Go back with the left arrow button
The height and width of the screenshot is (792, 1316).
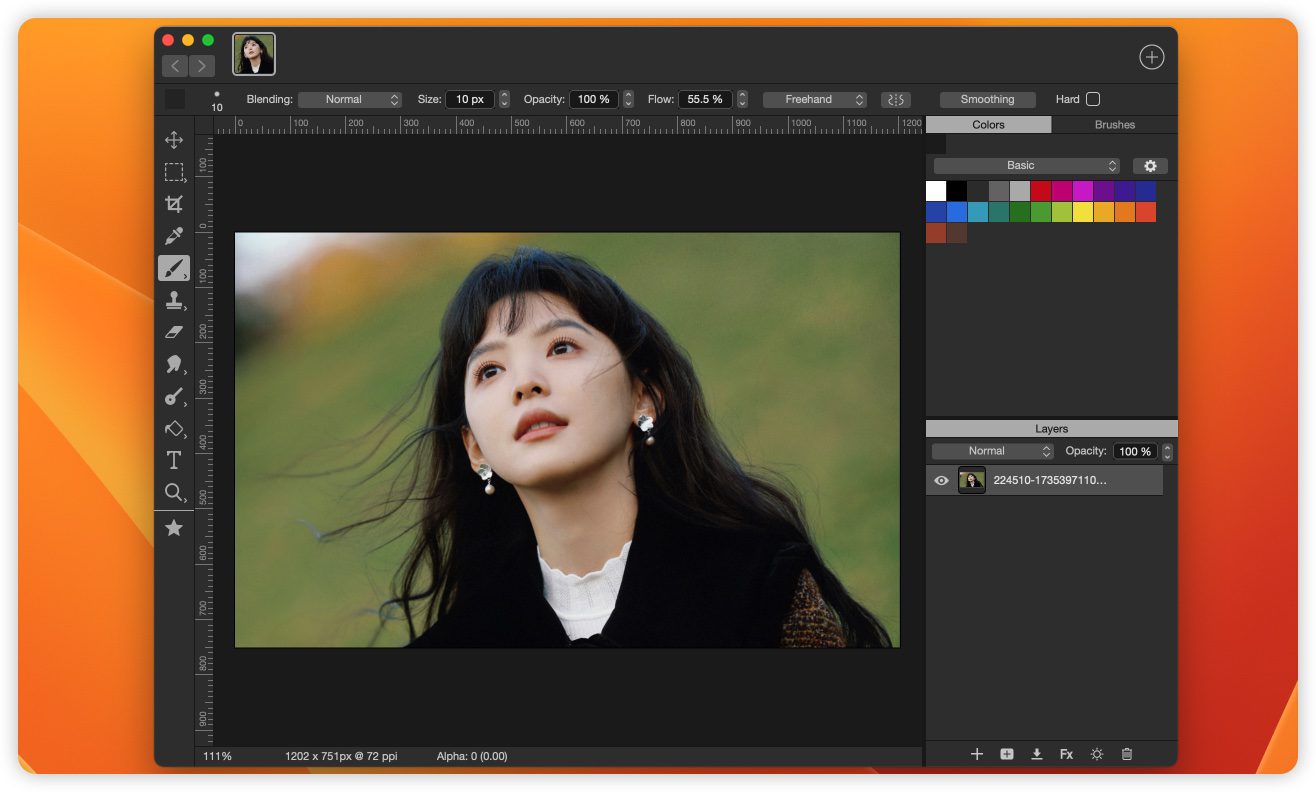click(x=175, y=66)
